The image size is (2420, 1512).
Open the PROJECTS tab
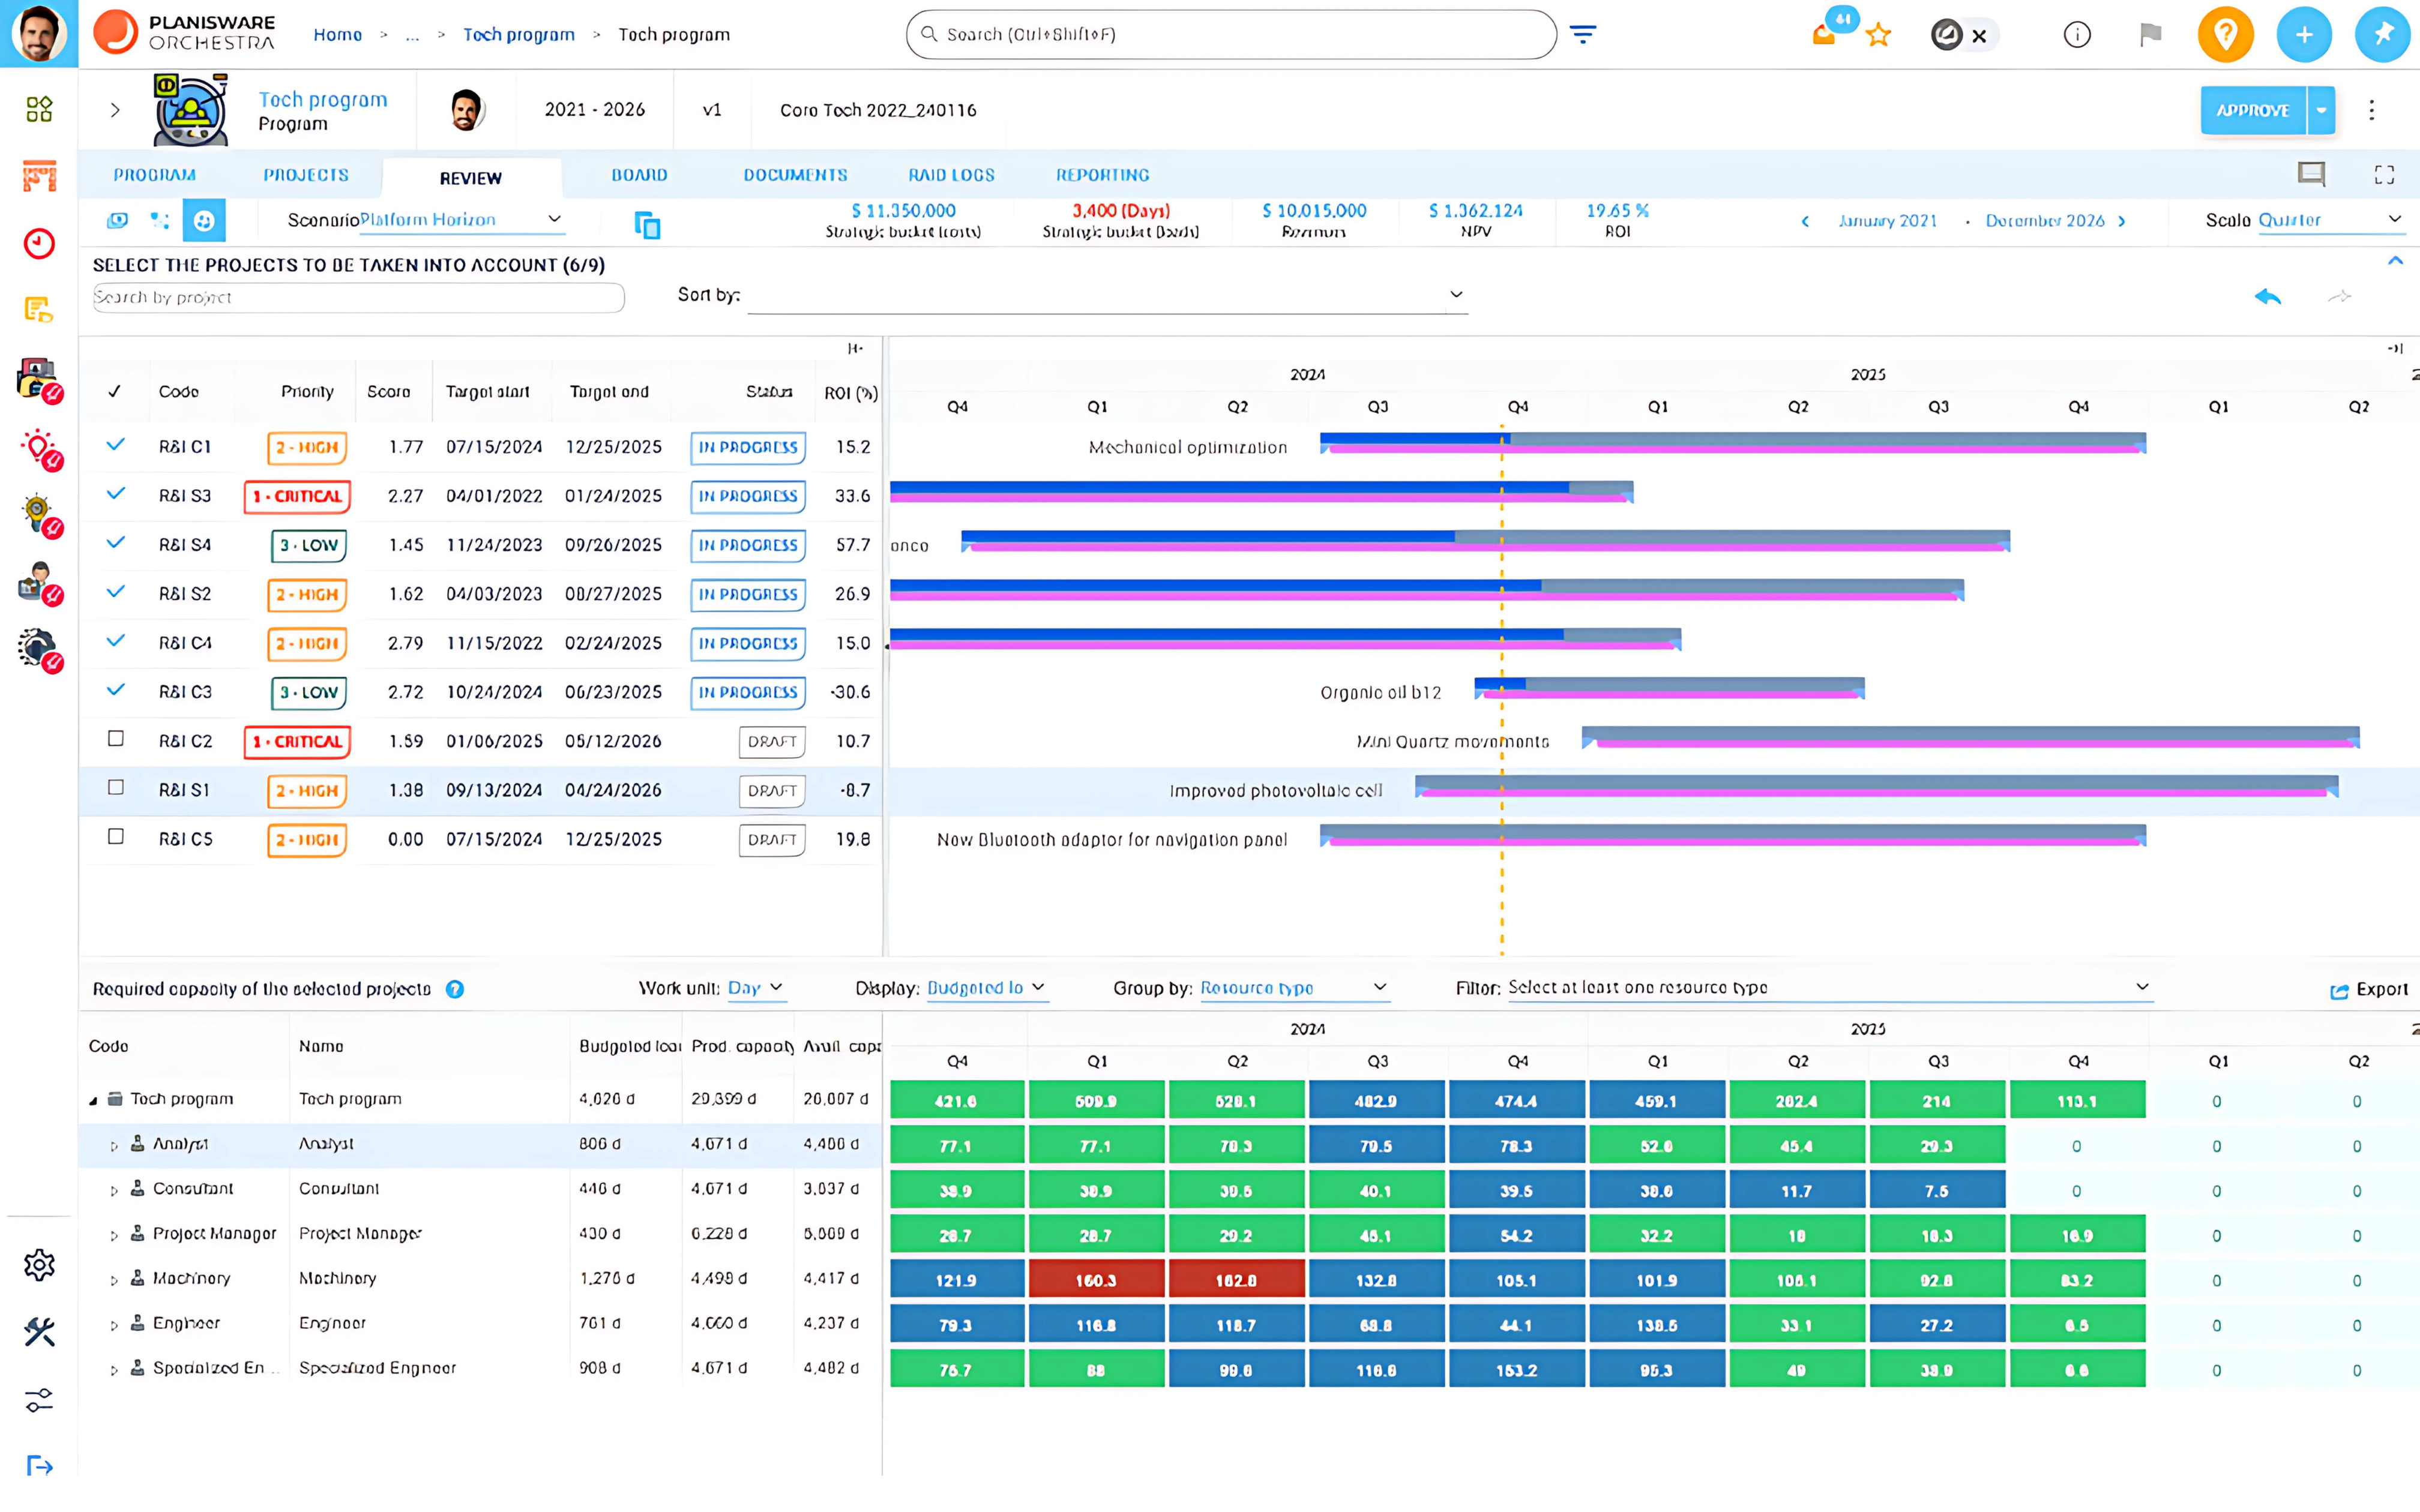pyautogui.click(x=306, y=175)
